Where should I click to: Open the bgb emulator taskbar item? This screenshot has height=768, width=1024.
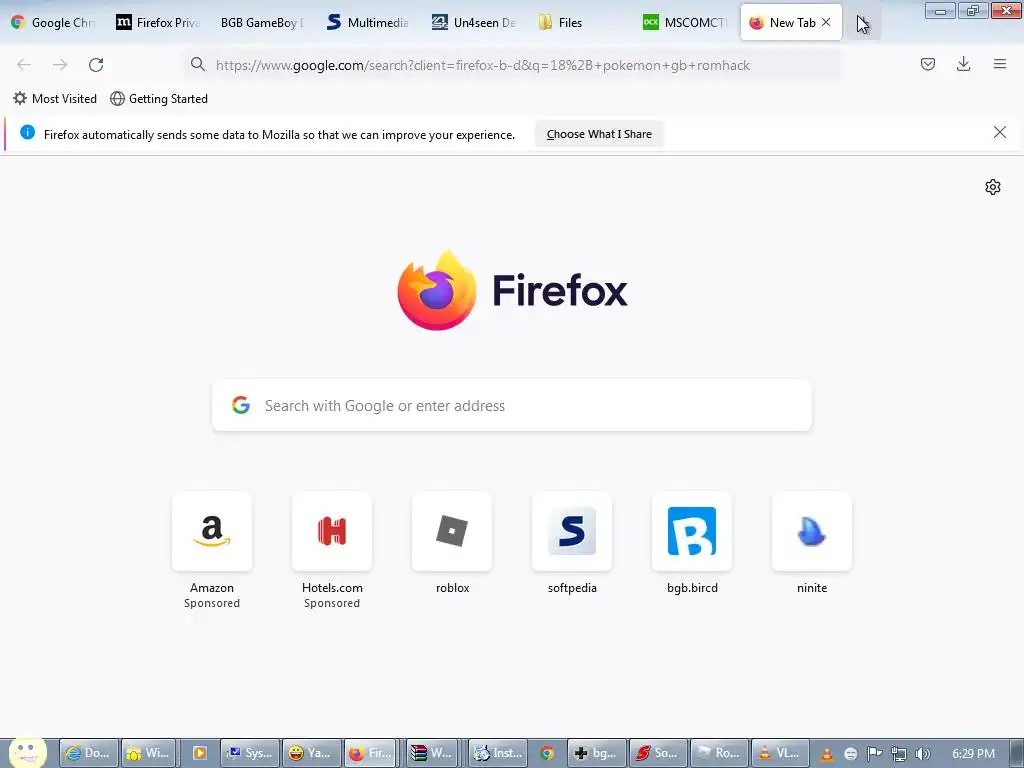597,753
